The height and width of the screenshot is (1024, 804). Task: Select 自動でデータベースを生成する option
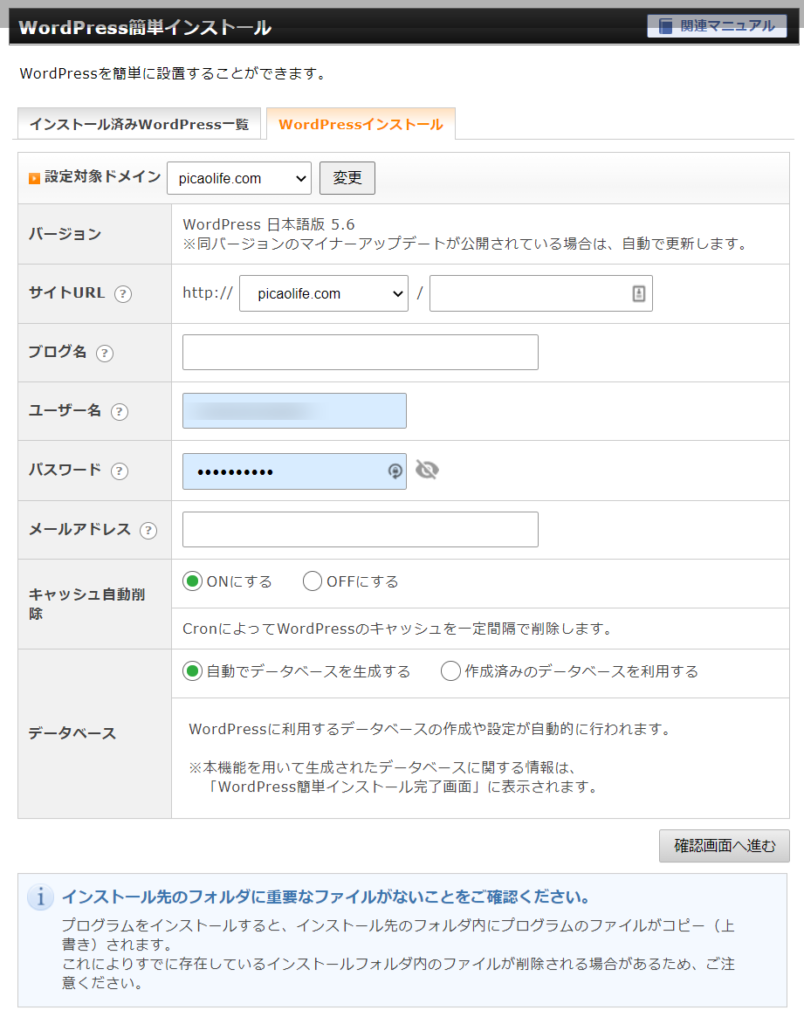pos(192,671)
